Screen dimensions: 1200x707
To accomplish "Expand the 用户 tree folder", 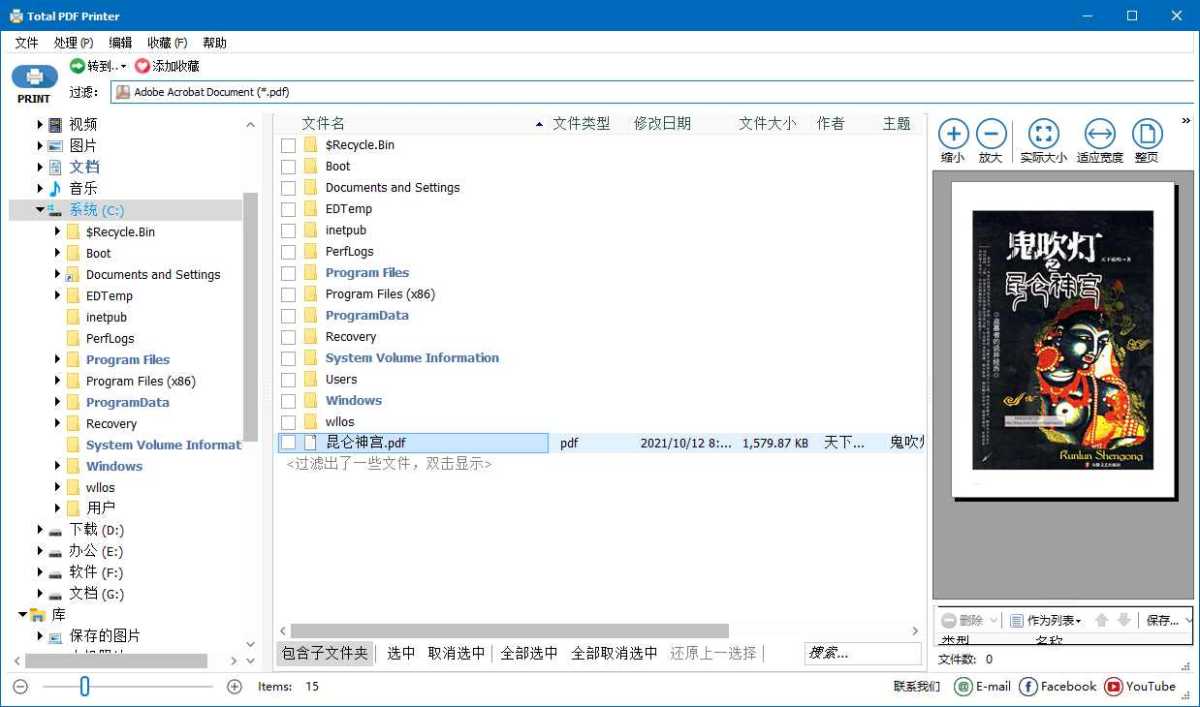I will [58, 509].
